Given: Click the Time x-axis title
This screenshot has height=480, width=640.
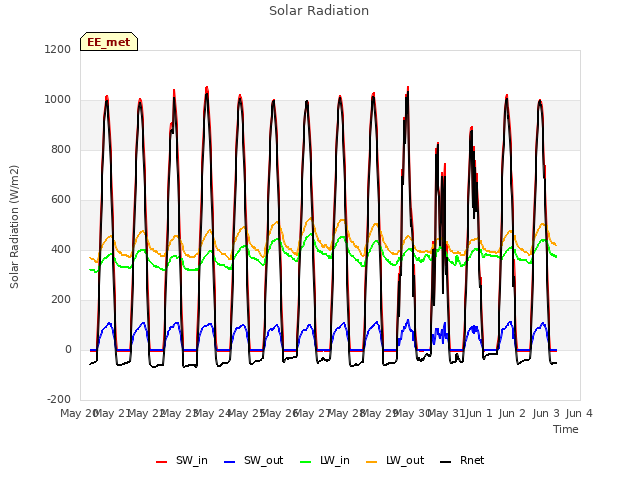Looking at the screenshot, I should pos(566,429).
